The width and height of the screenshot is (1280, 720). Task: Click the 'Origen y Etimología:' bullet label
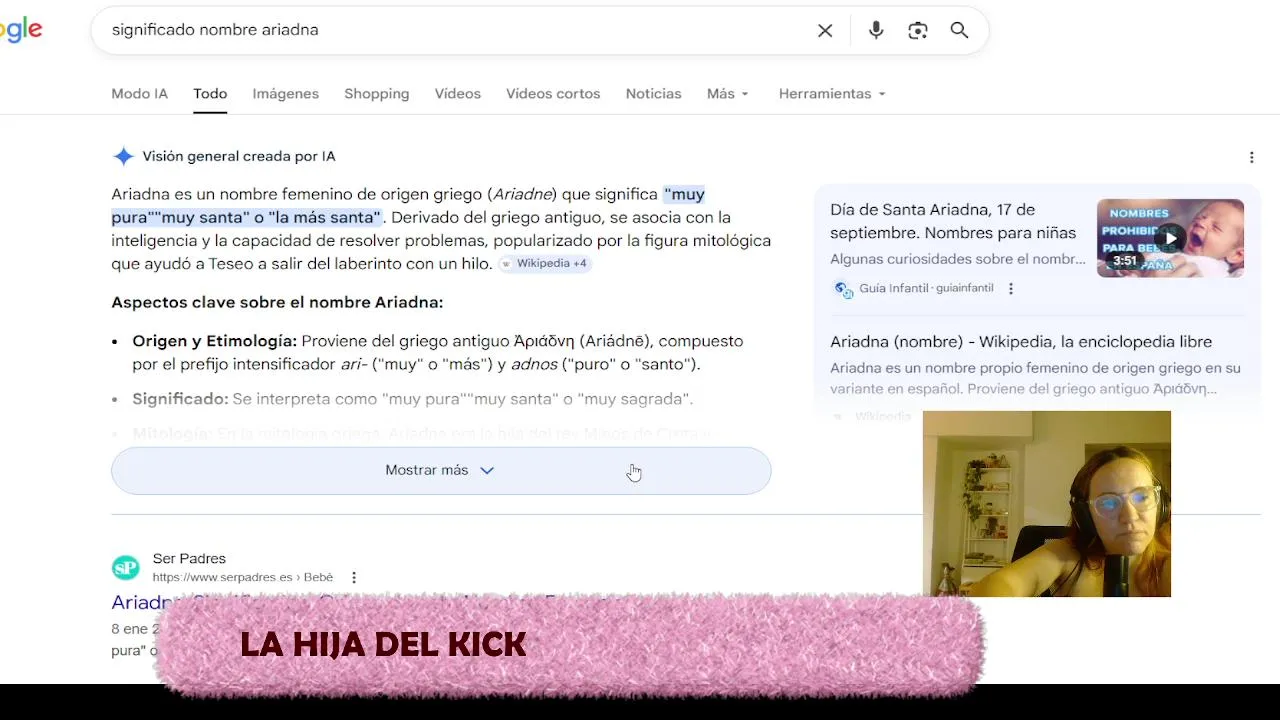point(214,341)
